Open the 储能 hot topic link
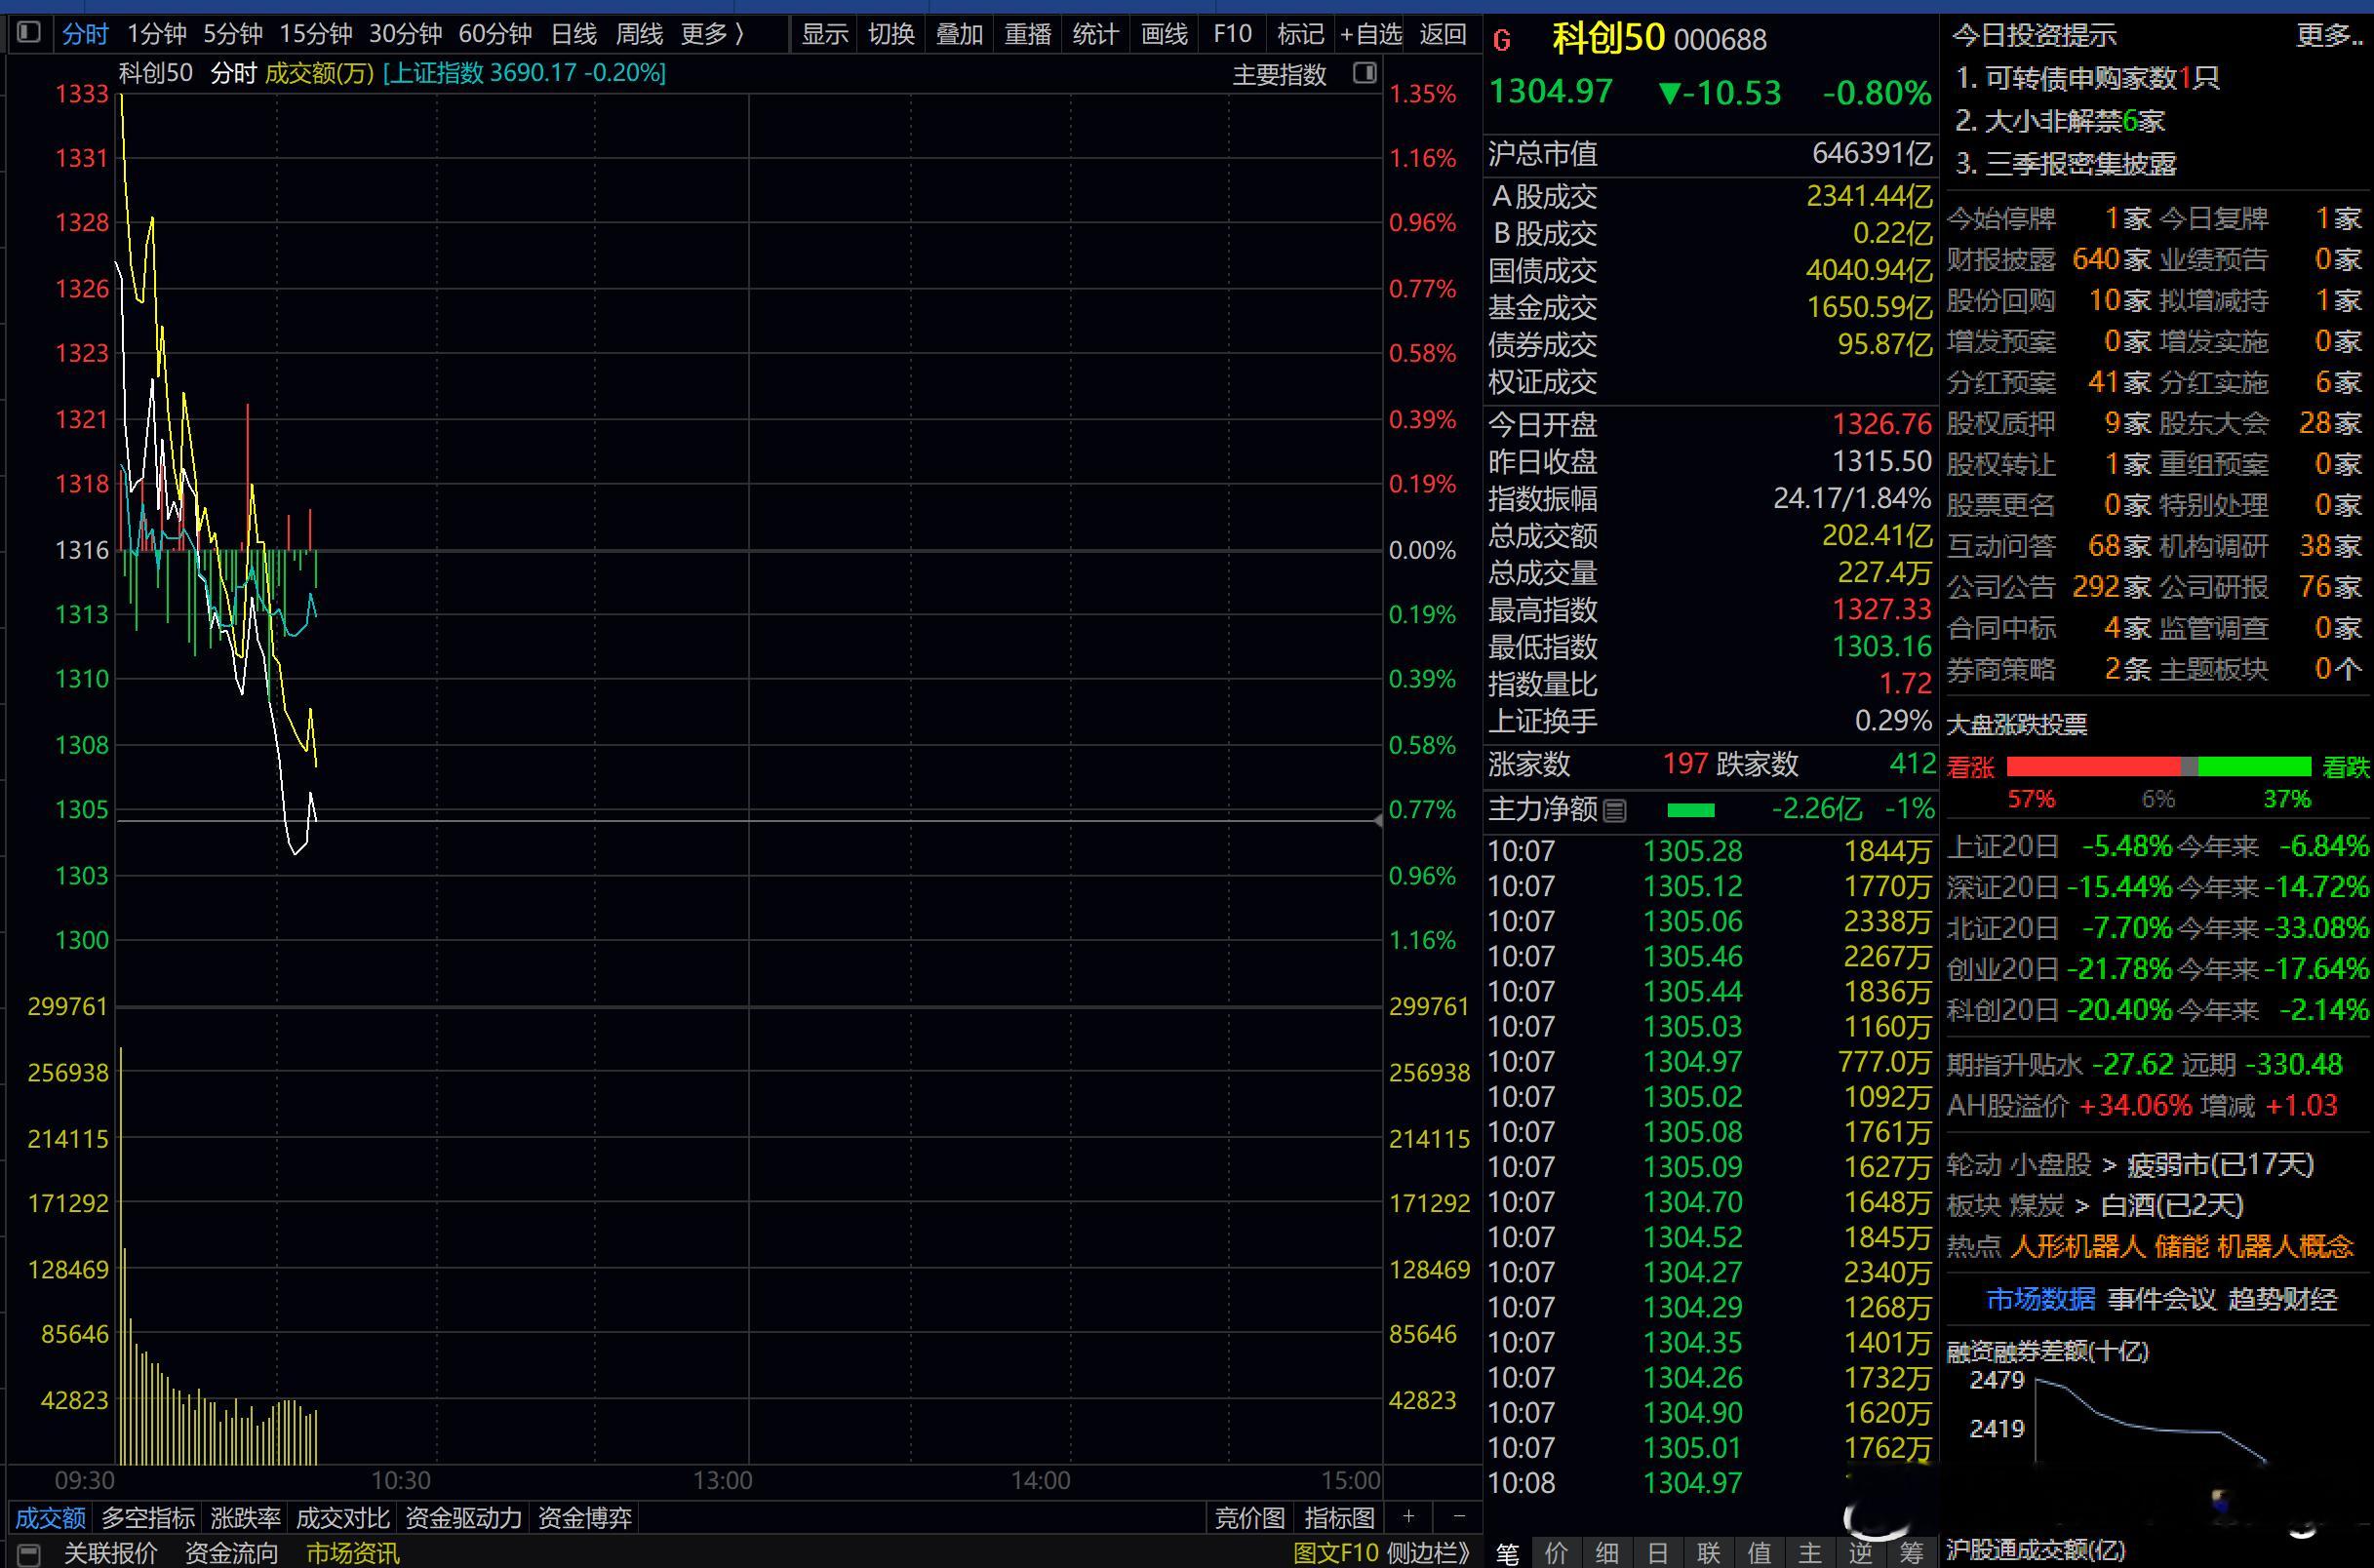This screenshot has height=1568, width=2374. pos(2181,1246)
